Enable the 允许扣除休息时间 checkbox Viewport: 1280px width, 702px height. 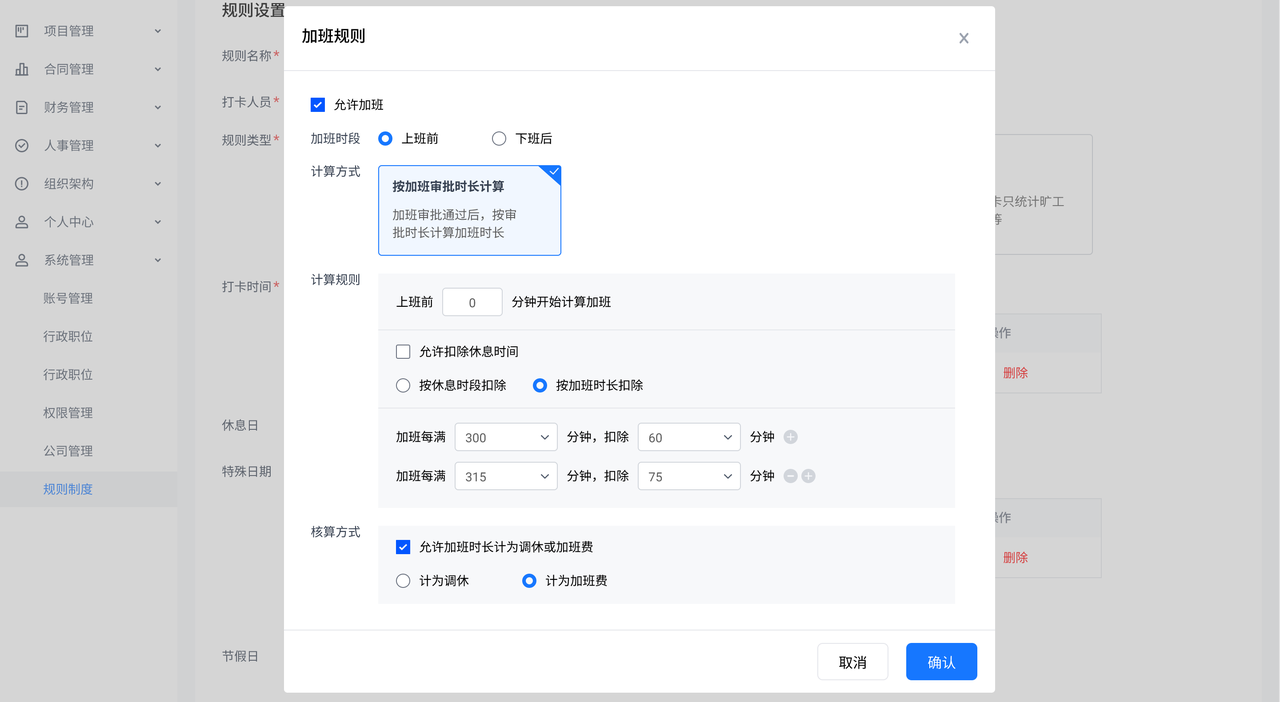(x=403, y=352)
